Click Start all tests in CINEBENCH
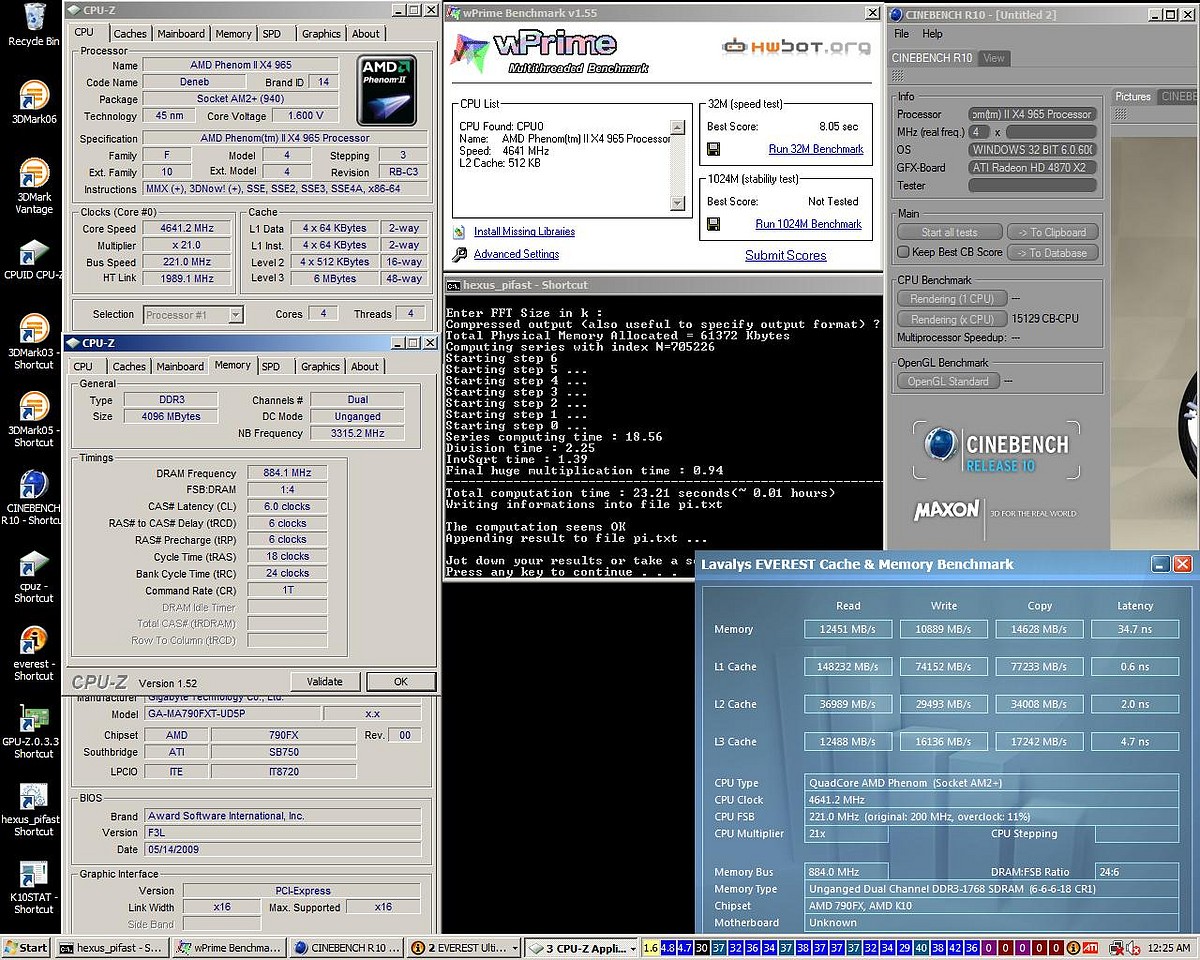Screen dimensions: 1200x960 tap(949, 232)
